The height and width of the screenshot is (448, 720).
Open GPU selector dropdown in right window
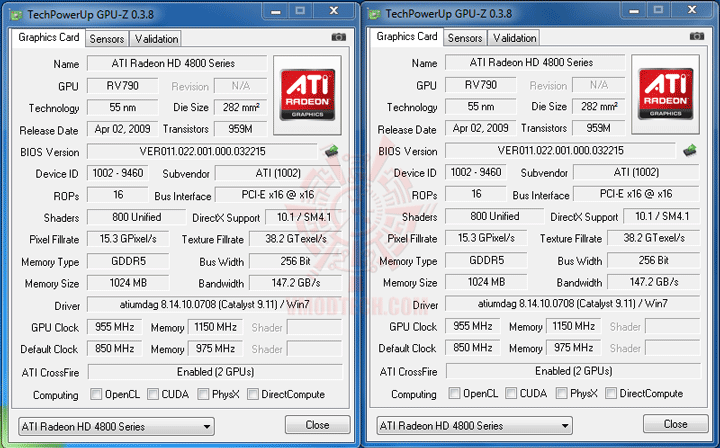[x=474, y=426]
